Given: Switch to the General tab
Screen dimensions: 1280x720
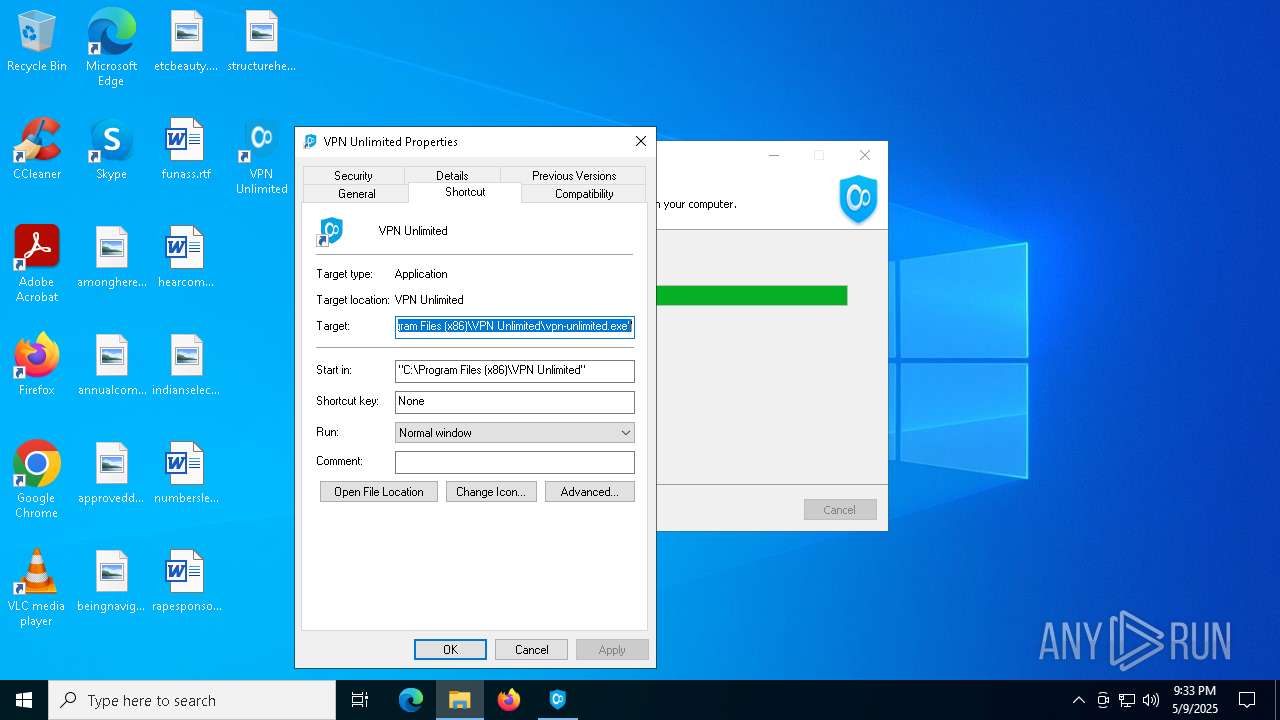Looking at the screenshot, I should [x=356, y=194].
